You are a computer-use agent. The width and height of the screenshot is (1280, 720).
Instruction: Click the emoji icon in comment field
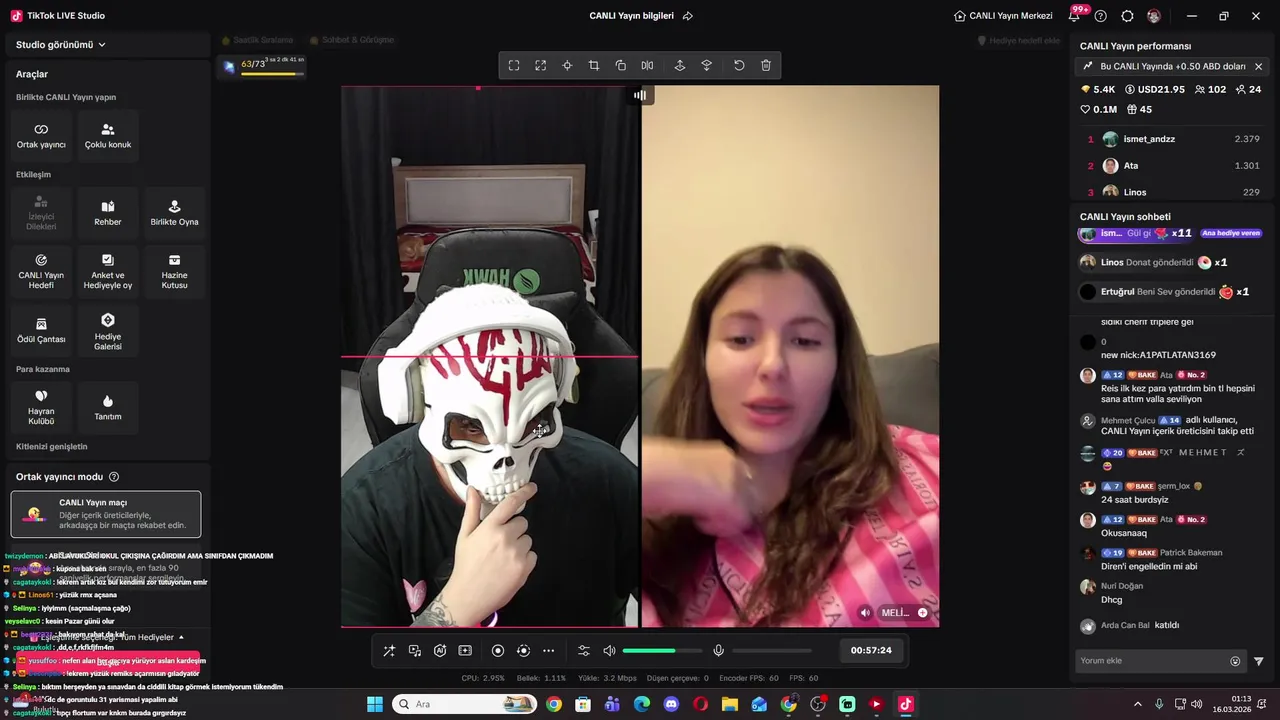click(1235, 661)
